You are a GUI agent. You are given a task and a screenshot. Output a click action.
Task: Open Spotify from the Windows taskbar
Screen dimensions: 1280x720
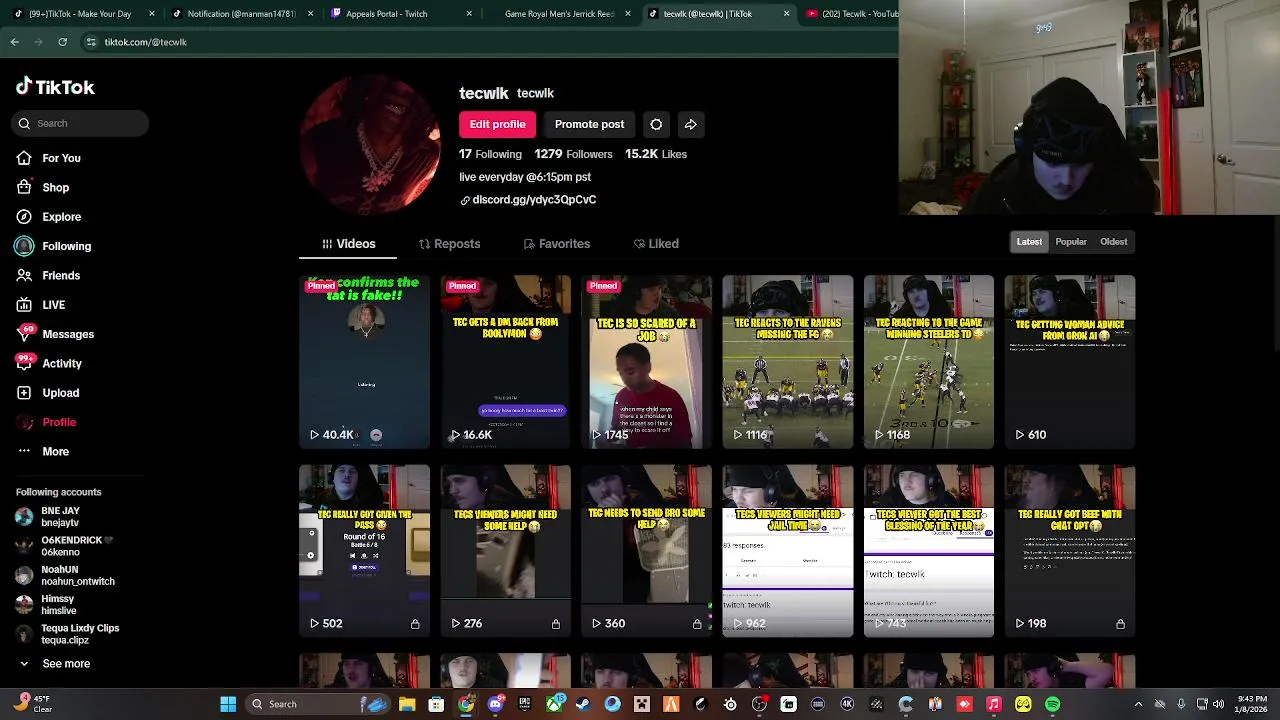click(1052, 704)
